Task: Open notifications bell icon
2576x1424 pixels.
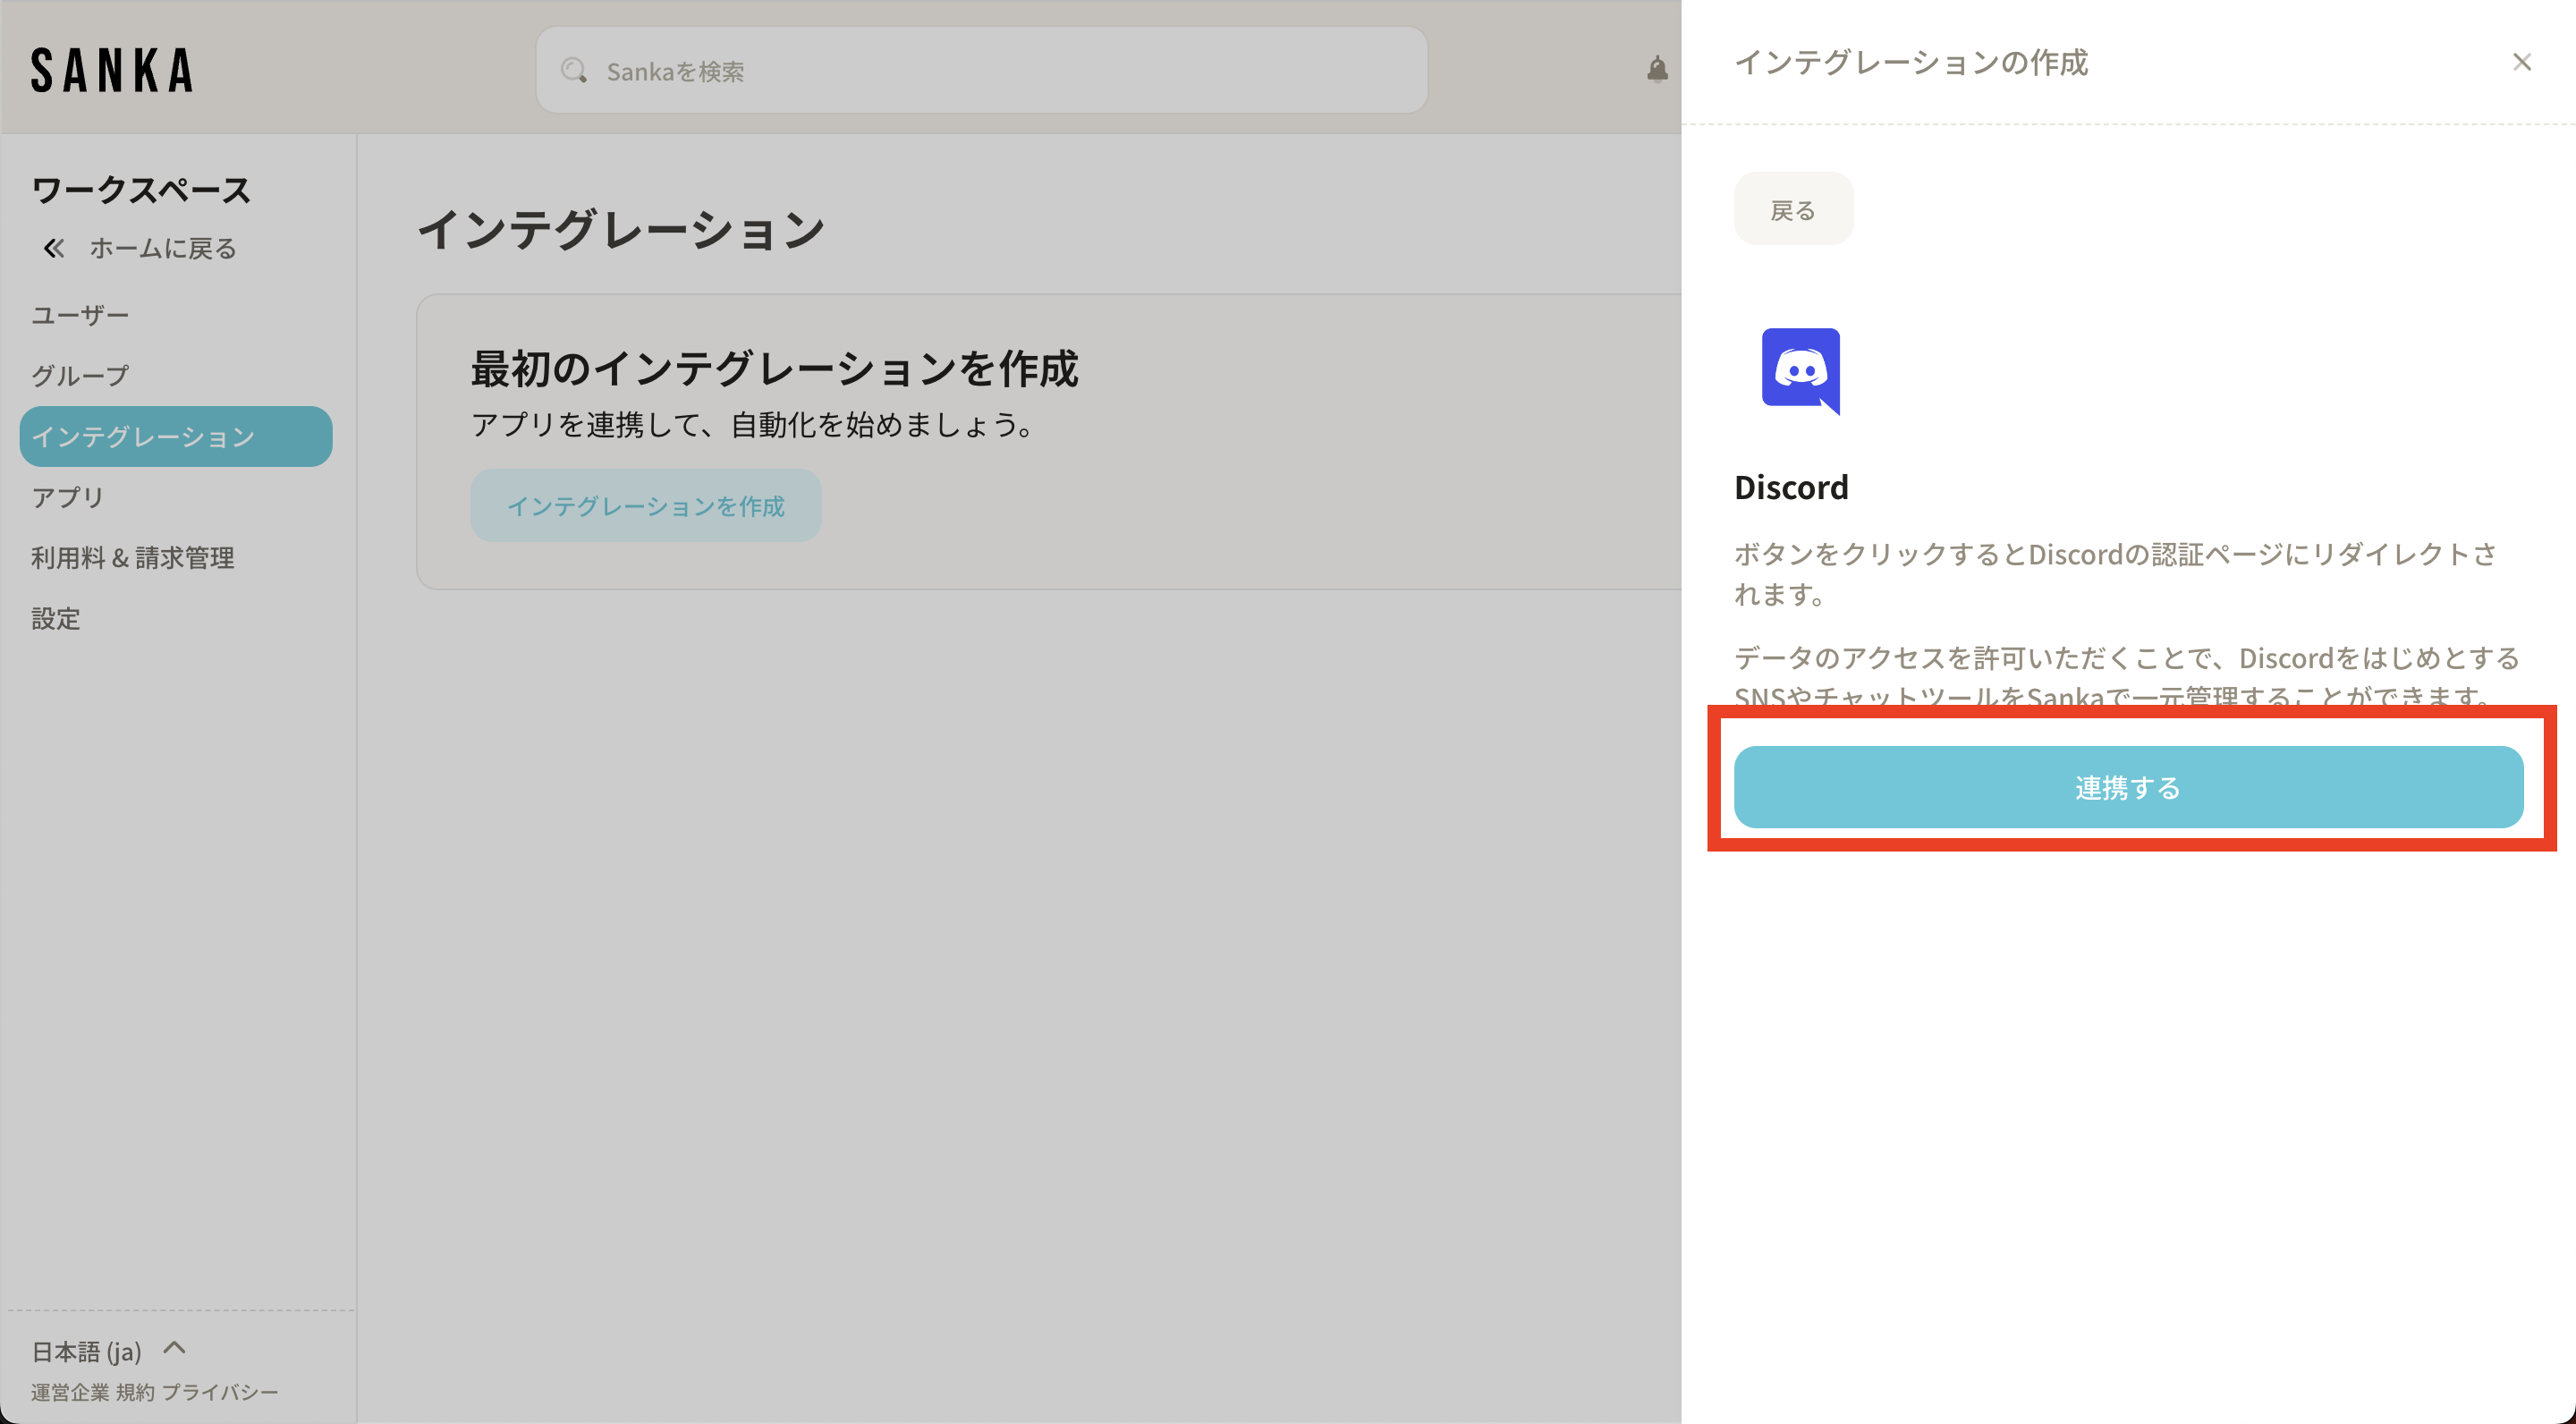Action: 1657,69
